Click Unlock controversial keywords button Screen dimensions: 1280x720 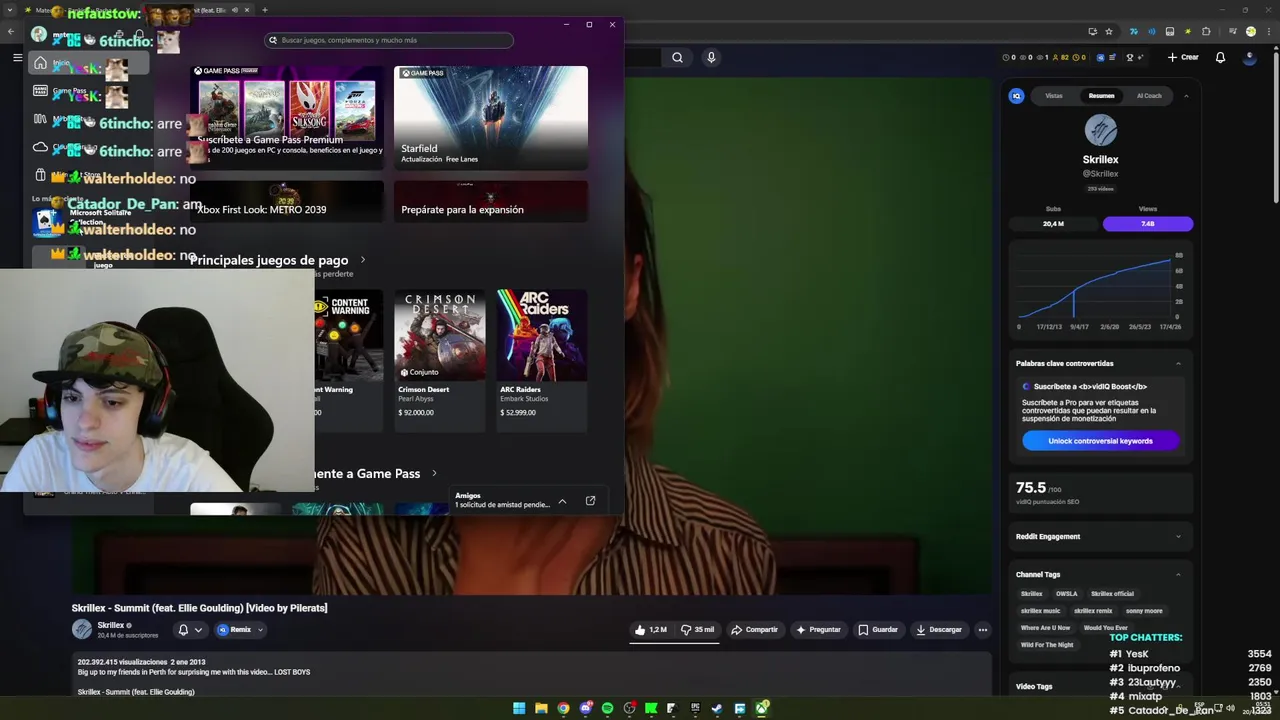pyautogui.click(x=1100, y=441)
